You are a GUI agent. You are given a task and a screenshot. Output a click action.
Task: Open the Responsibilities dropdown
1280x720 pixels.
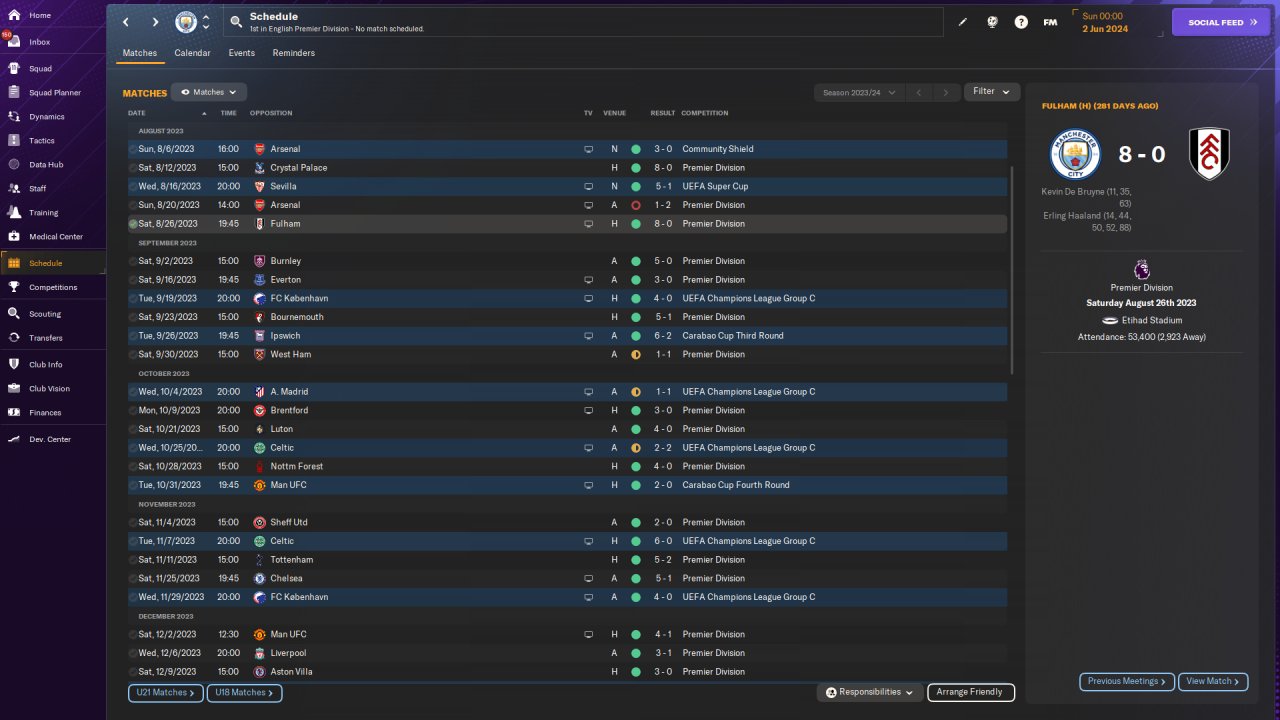click(870, 692)
